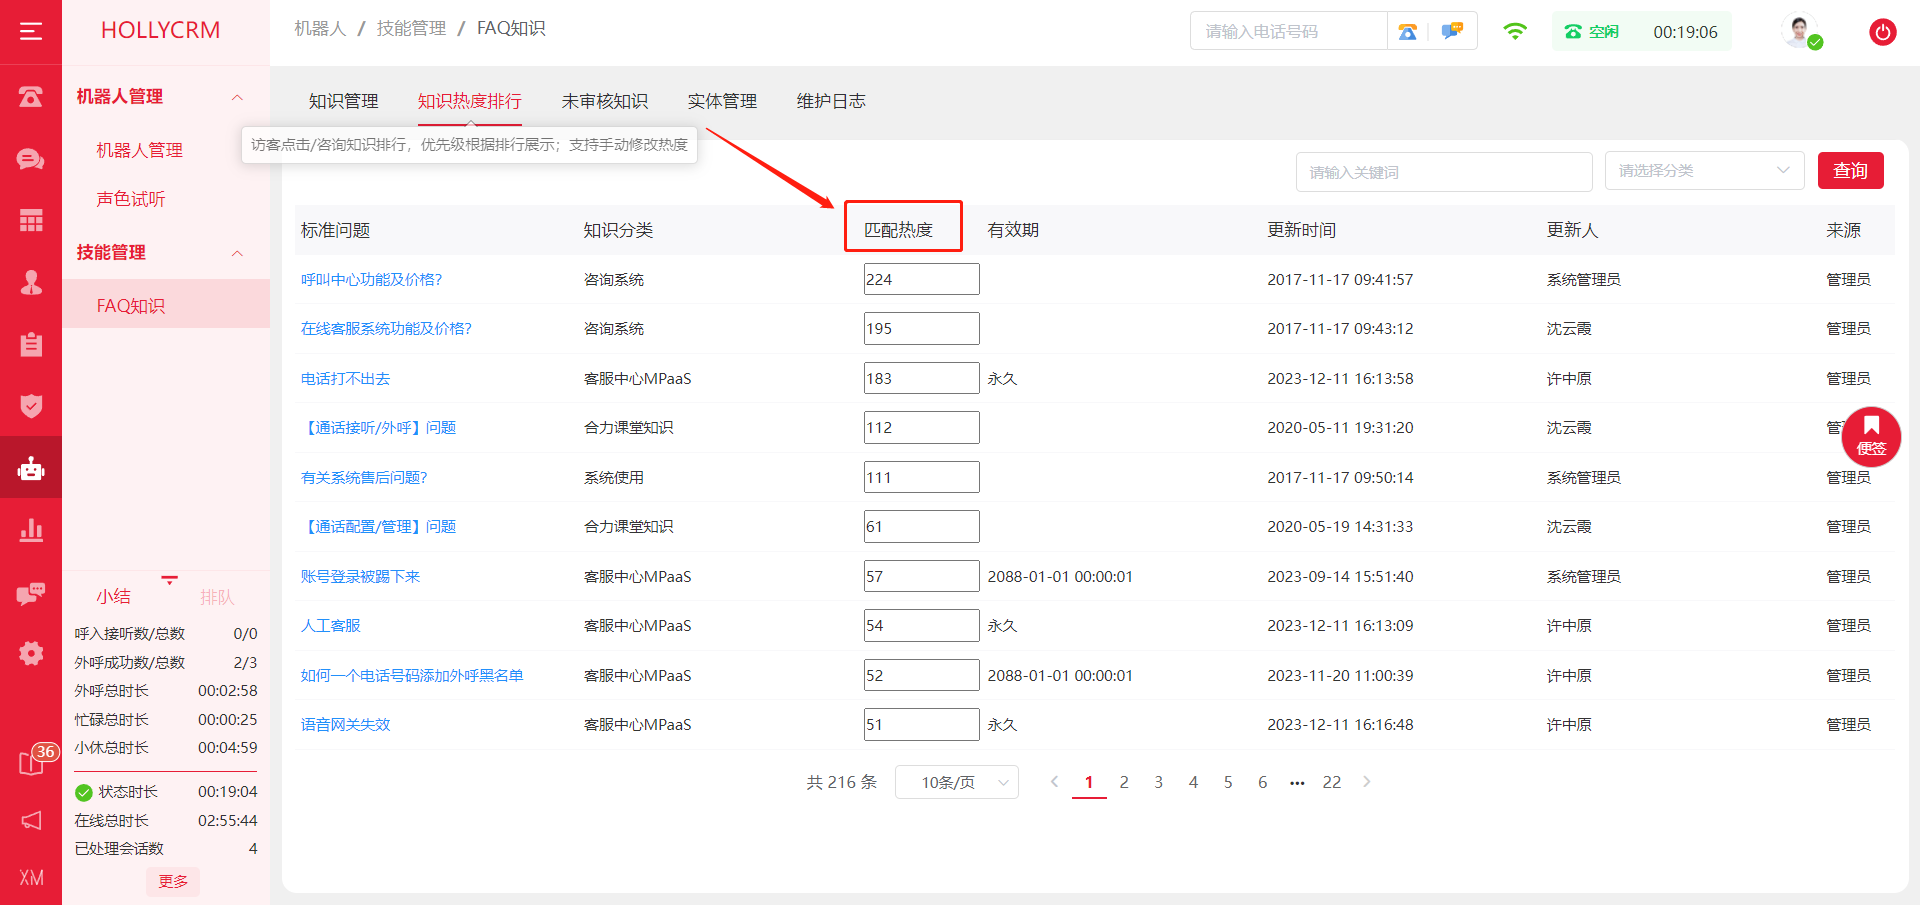Go to next page arrow
Screen dimensions: 1920x905
tap(1367, 782)
